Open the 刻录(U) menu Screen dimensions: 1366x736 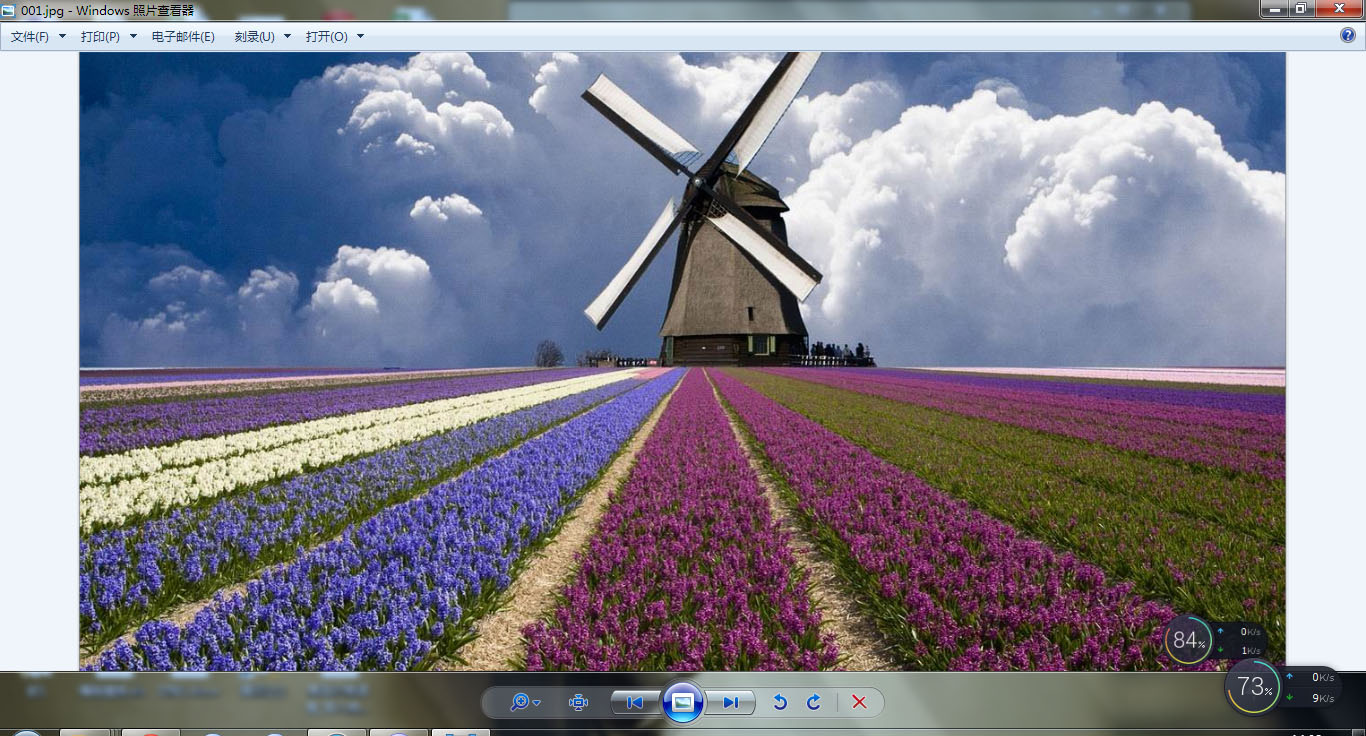[254, 37]
